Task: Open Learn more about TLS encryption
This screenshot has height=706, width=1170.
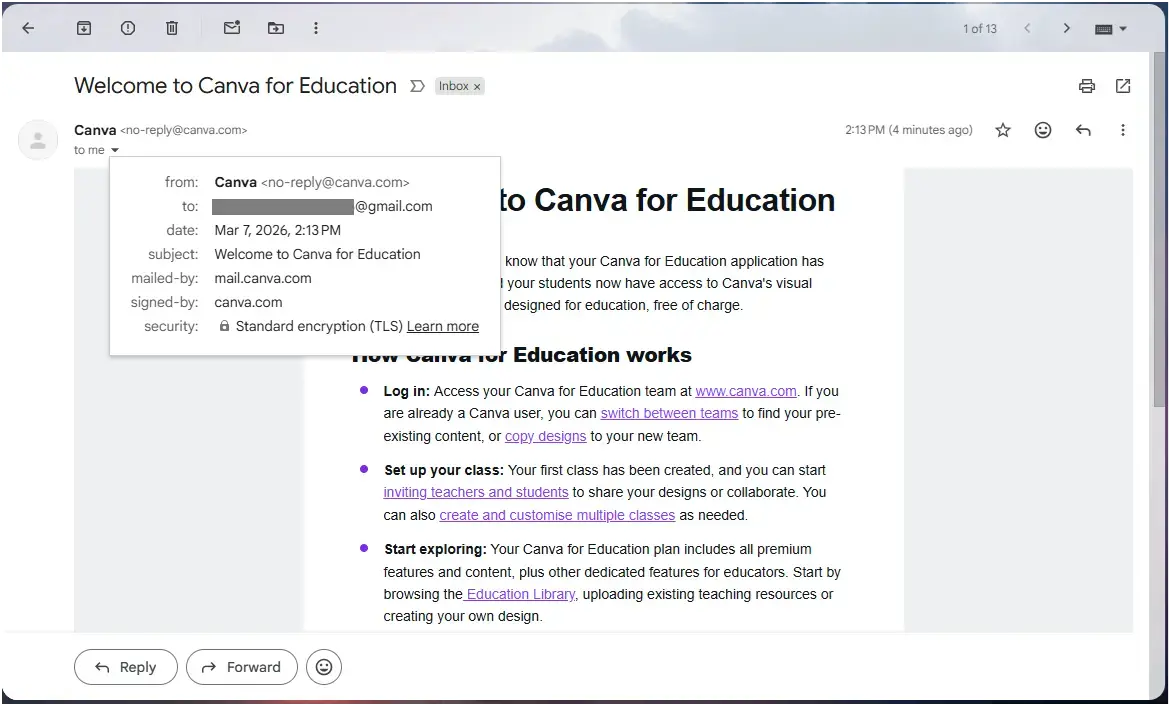Action: pyautogui.click(x=442, y=326)
